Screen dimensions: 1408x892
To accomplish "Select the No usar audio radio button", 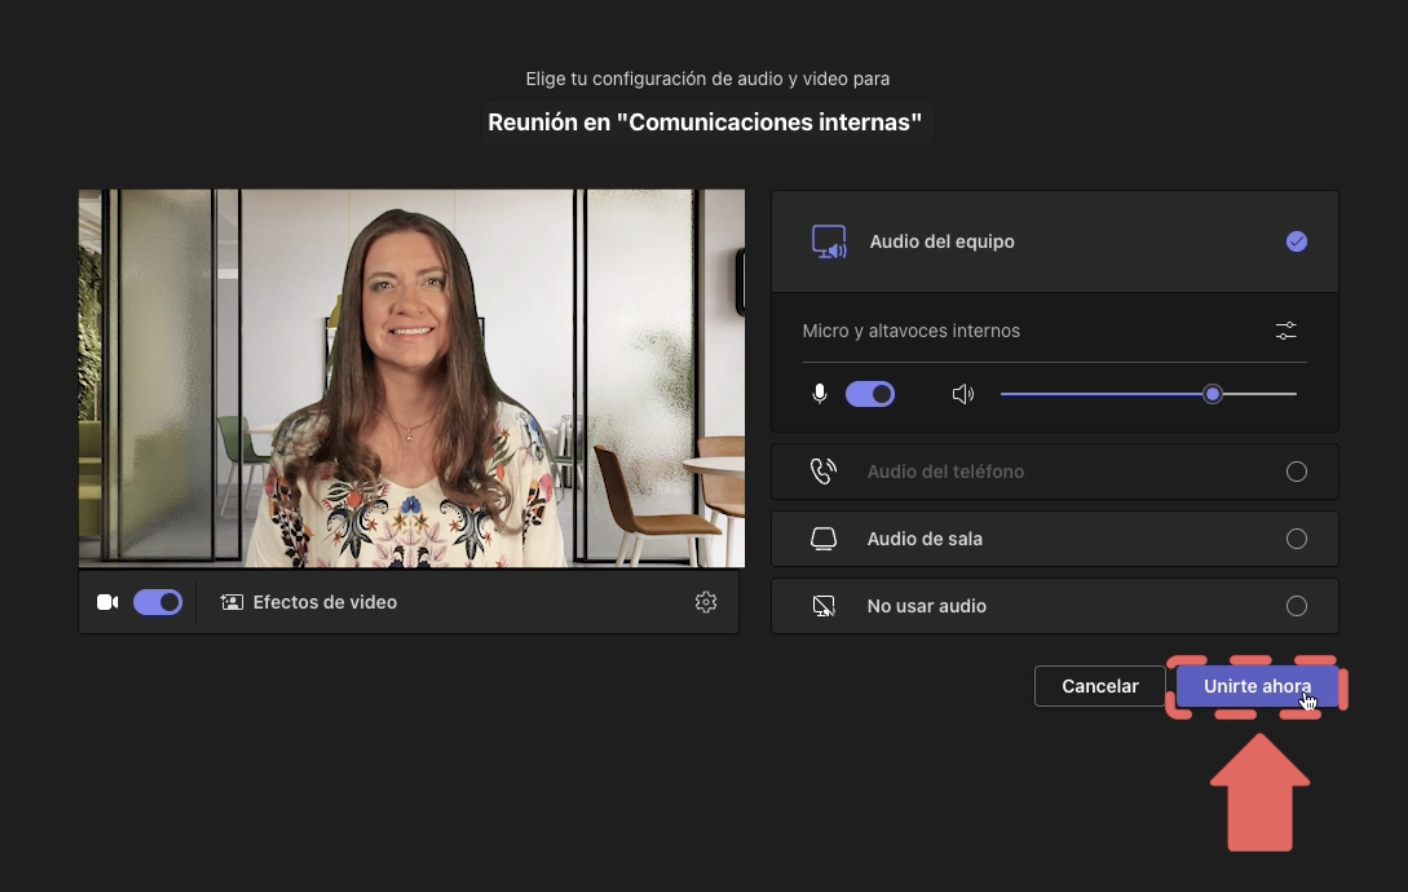I will [1297, 605].
